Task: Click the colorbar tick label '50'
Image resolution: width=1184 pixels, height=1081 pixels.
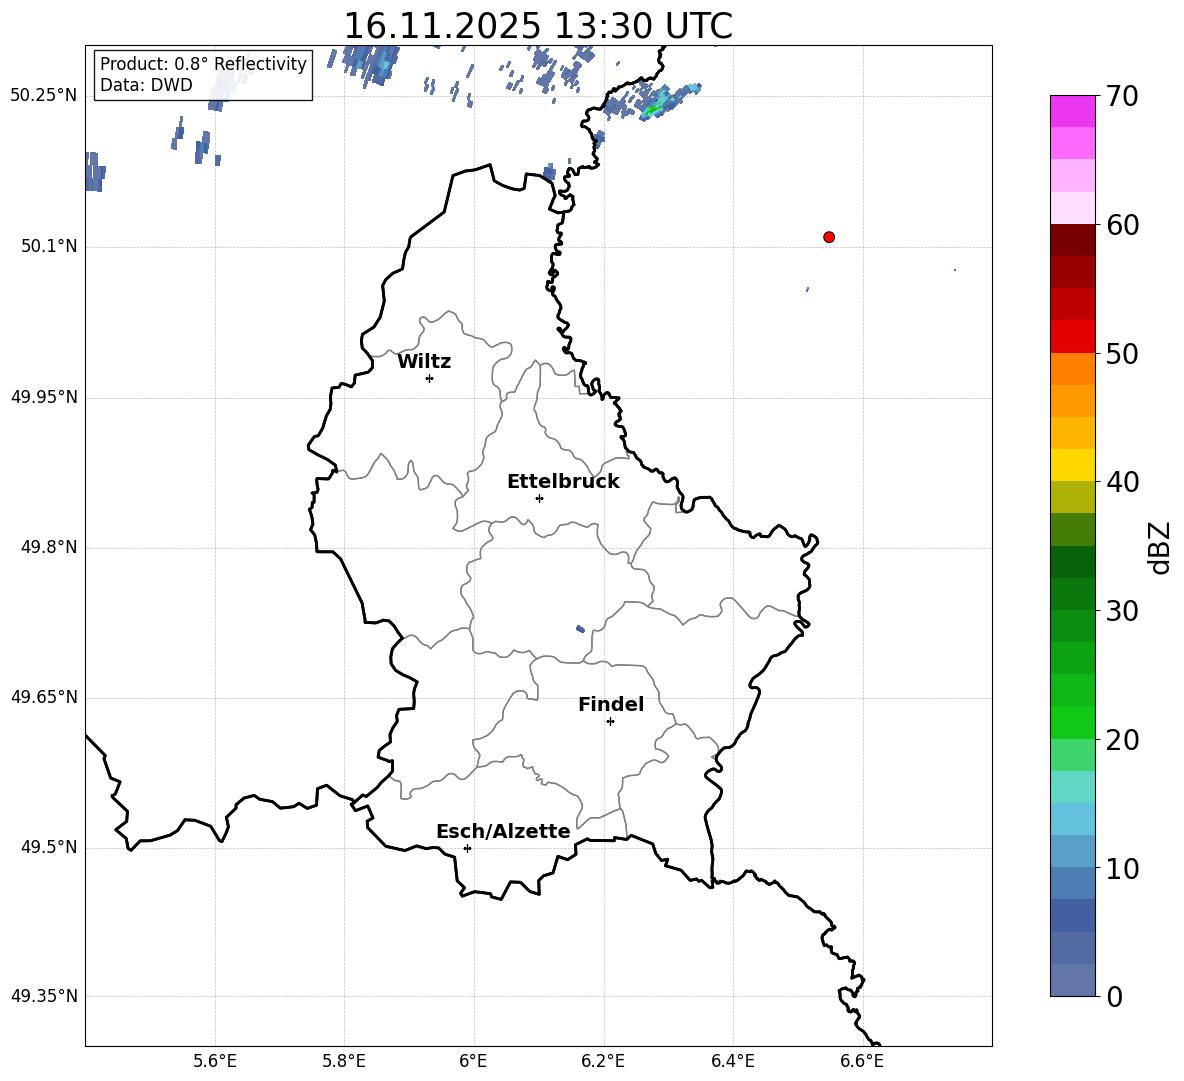Action: click(1122, 353)
